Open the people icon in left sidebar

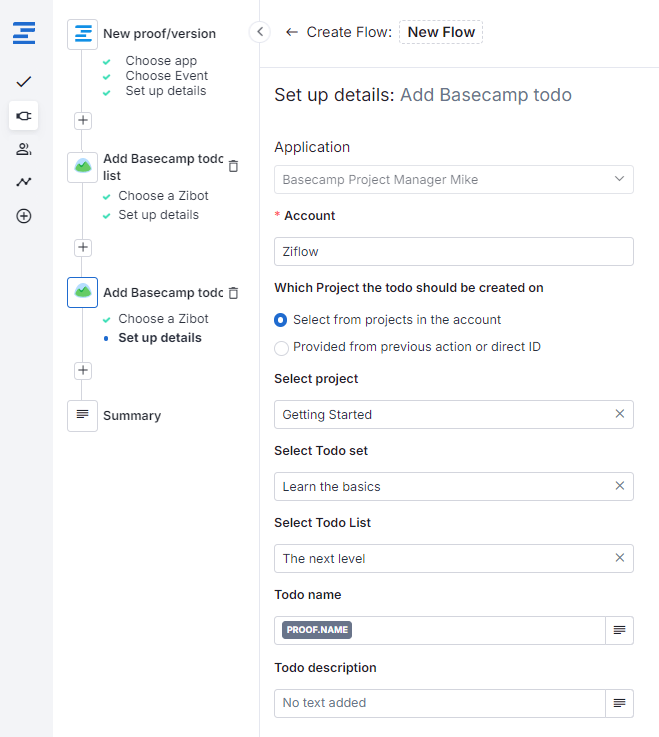[24, 149]
